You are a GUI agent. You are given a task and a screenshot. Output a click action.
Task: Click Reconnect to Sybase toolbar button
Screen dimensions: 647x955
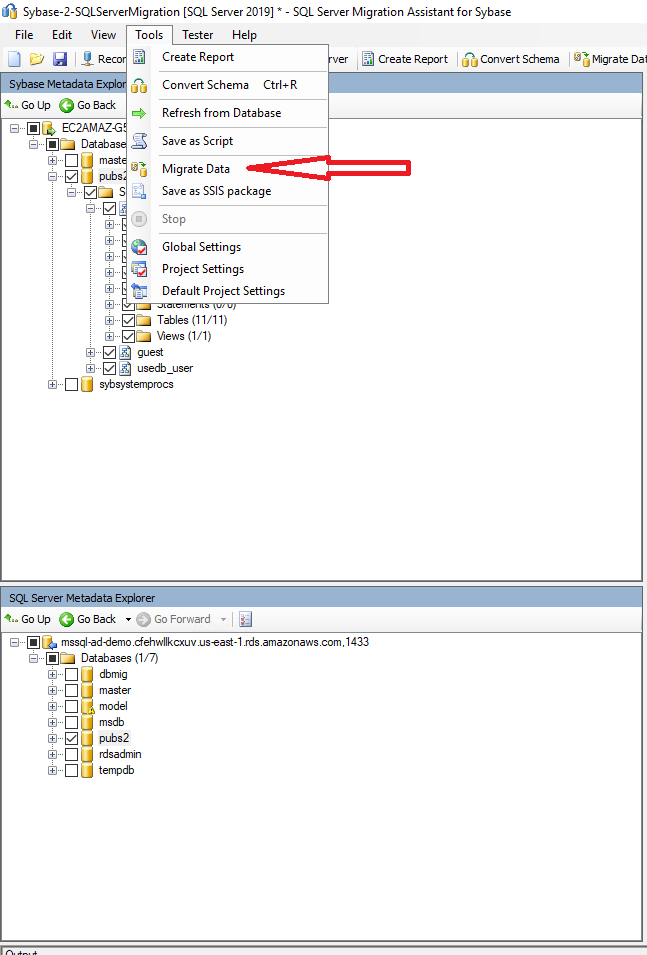coord(104,59)
